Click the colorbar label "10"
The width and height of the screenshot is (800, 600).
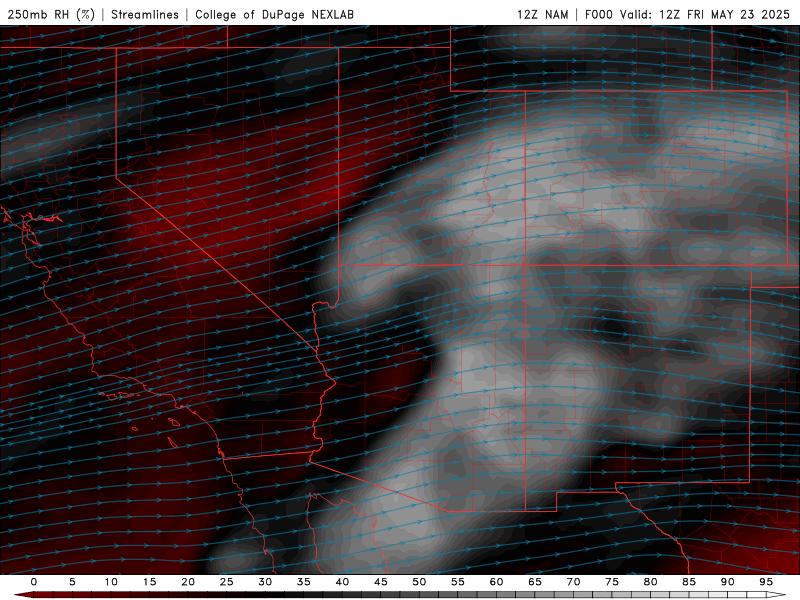[111, 582]
